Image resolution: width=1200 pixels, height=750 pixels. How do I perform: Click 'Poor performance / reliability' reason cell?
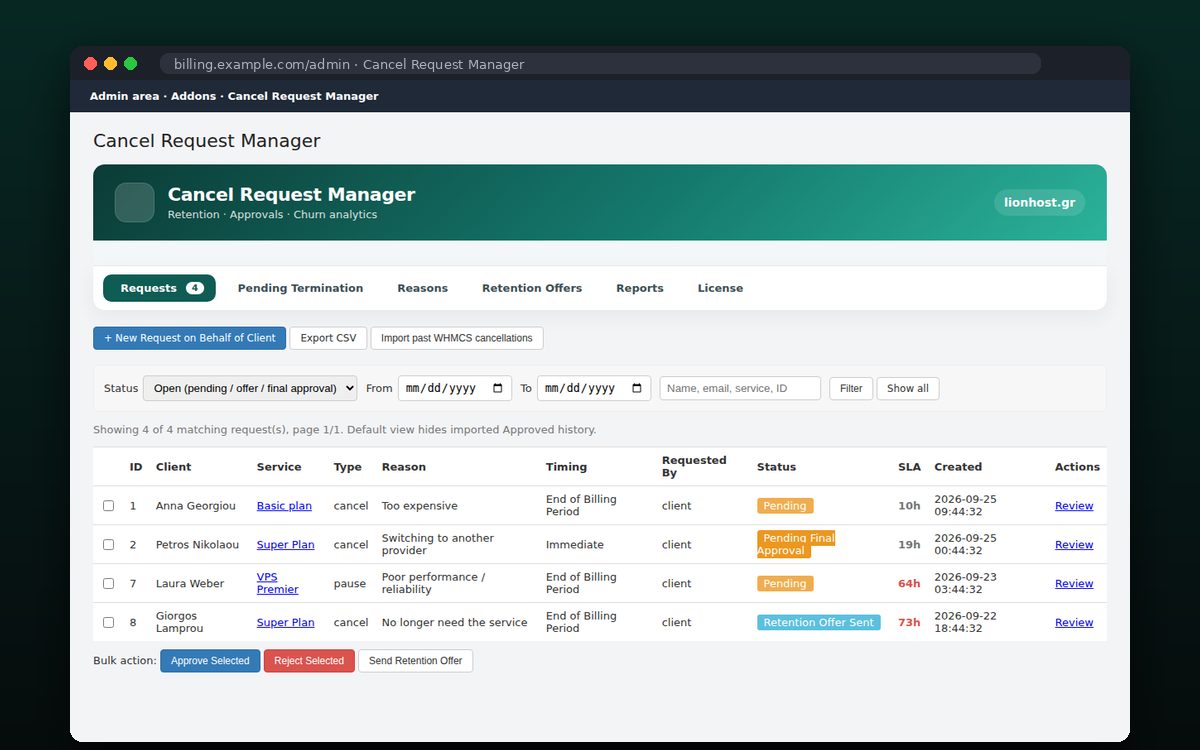[x=433, y=583]
